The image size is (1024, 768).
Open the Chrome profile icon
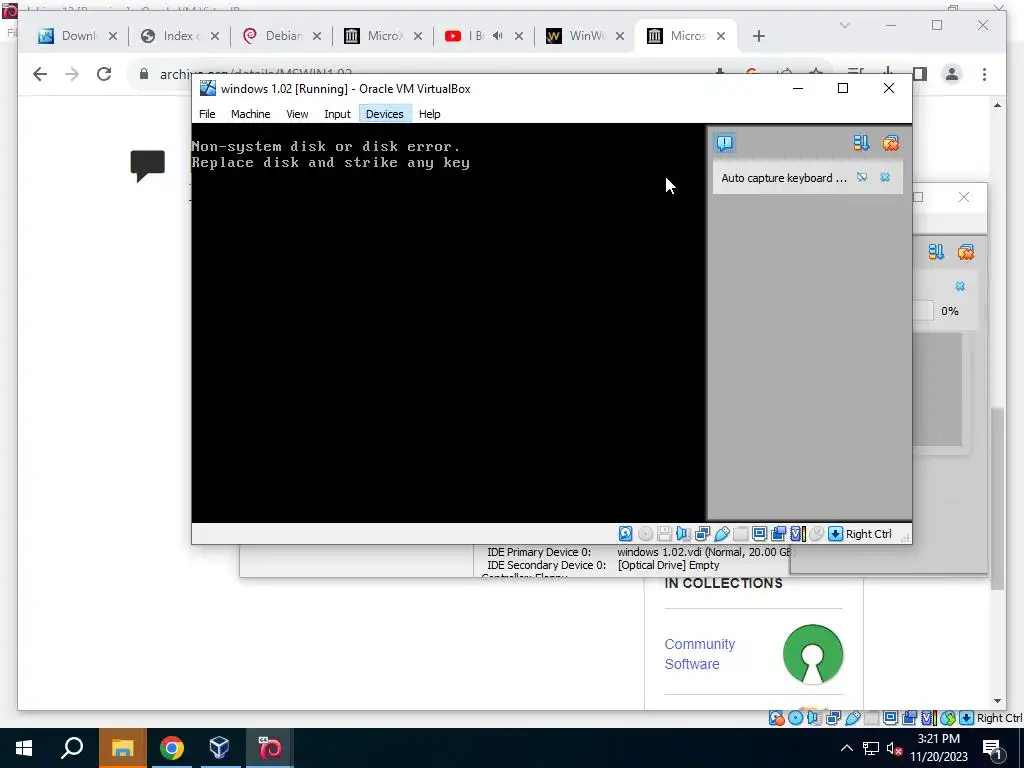(x=952, y=74)
